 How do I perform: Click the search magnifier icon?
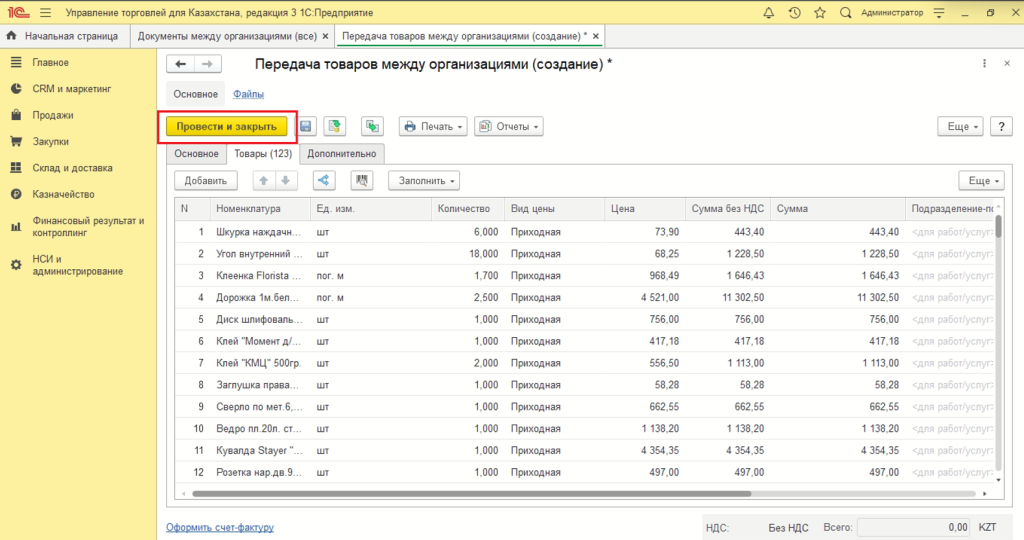[845, 12]
